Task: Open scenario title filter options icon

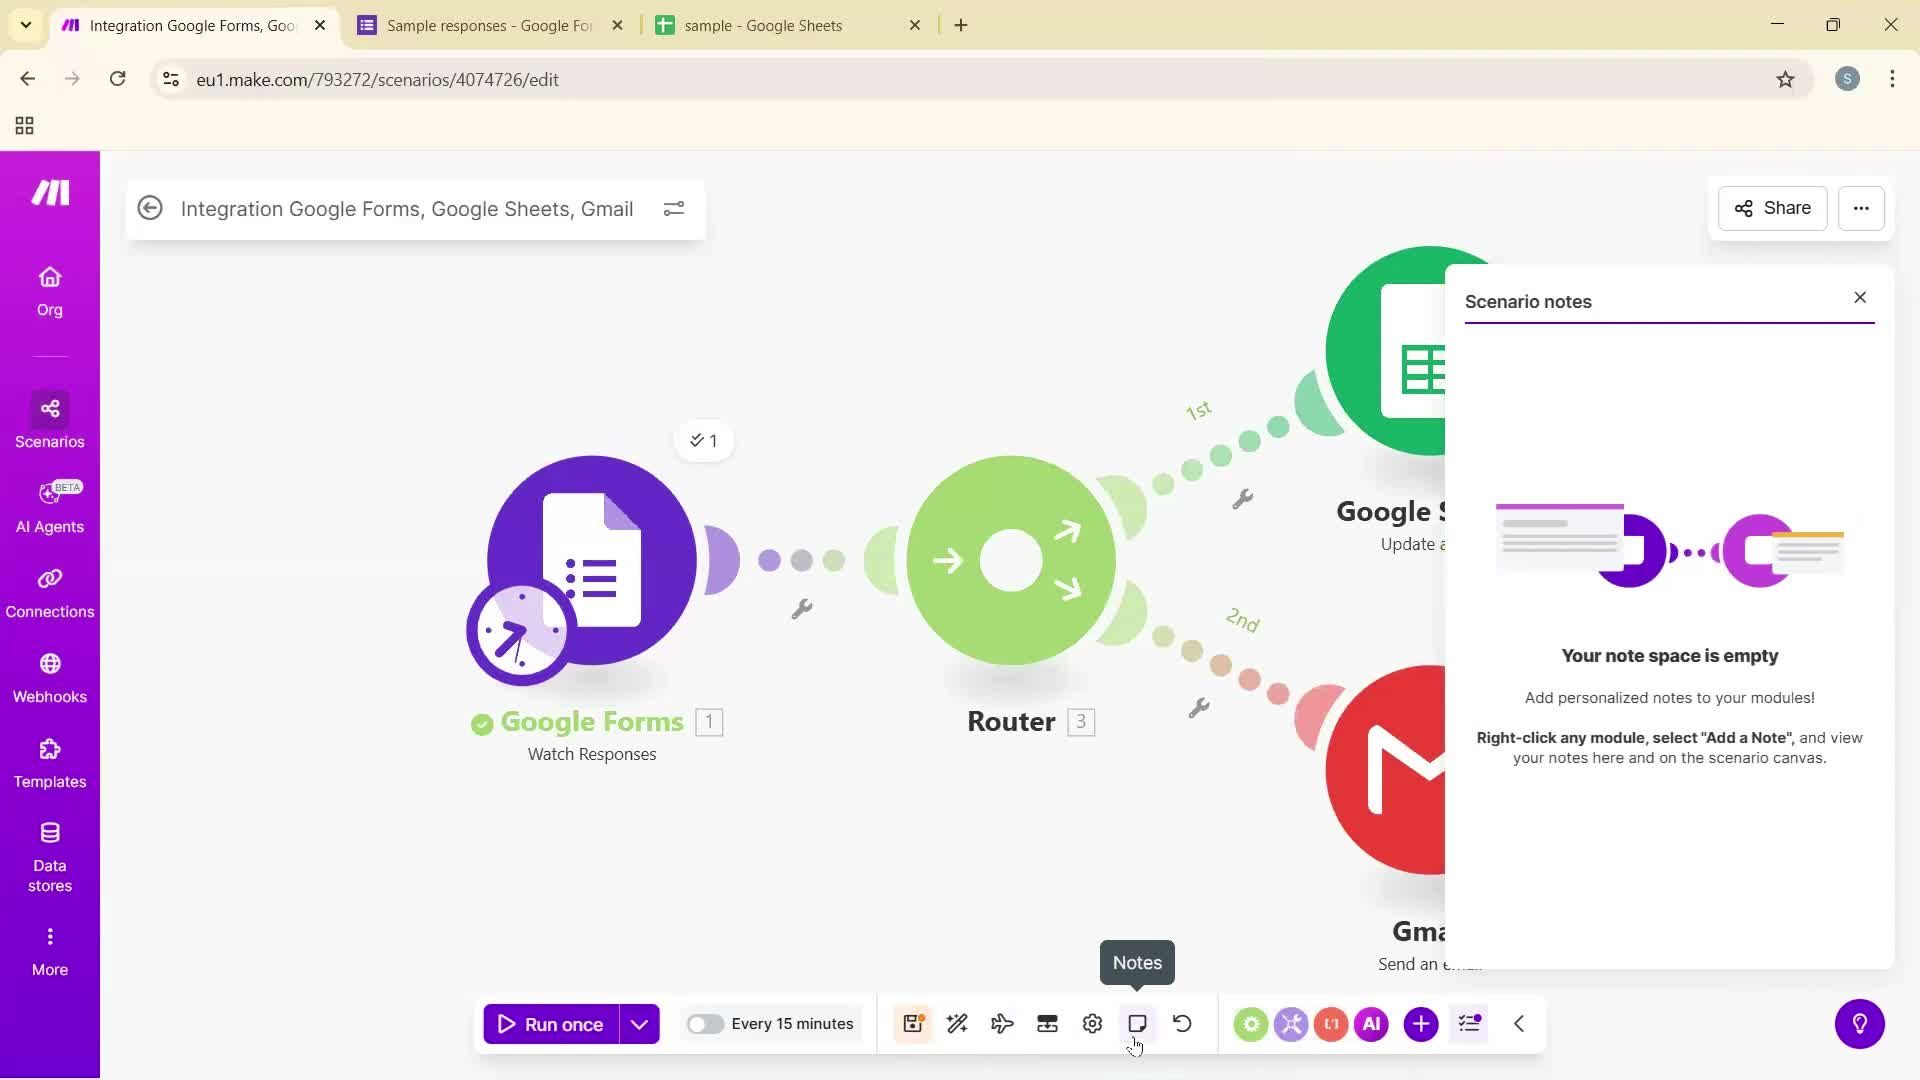Action: click(x=674, y=208)
